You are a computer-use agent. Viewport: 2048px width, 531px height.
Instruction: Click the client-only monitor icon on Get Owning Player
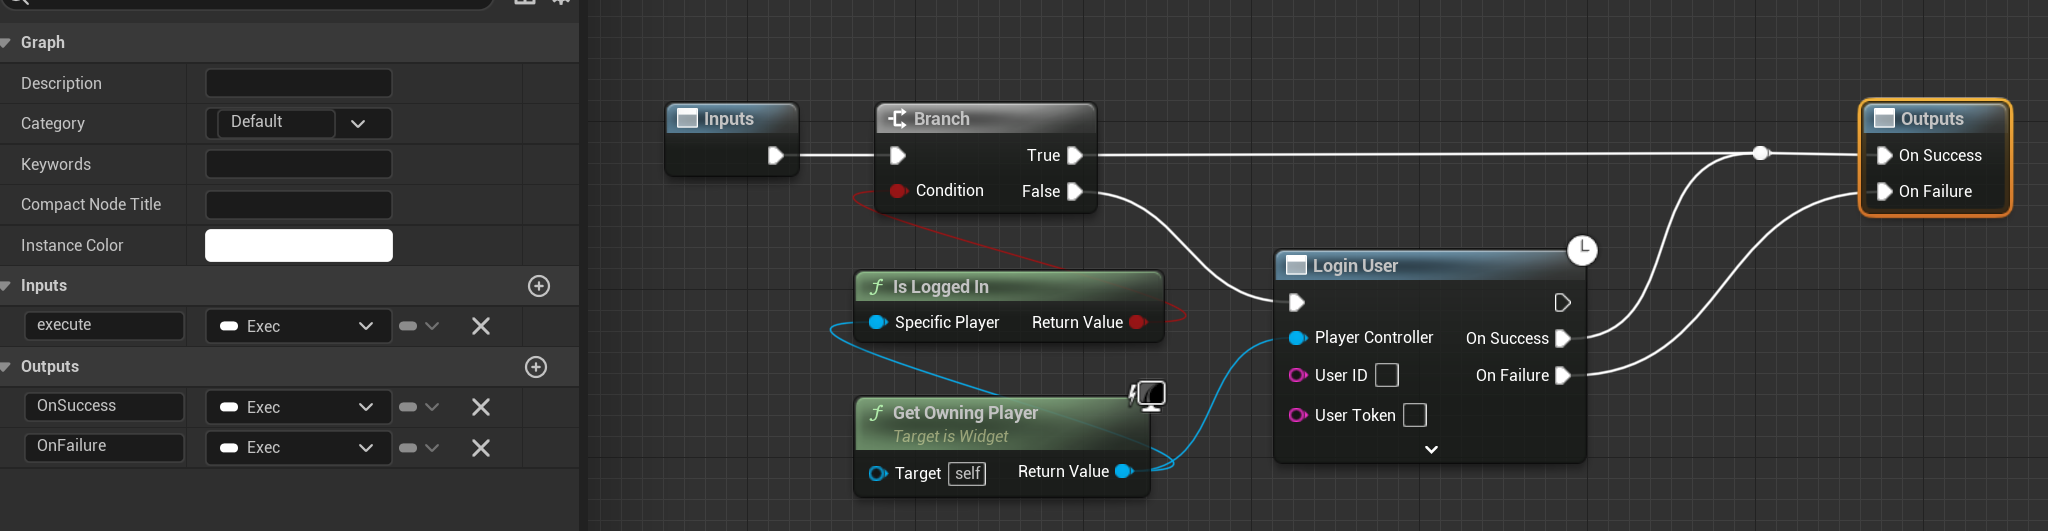coord(1148,395)
